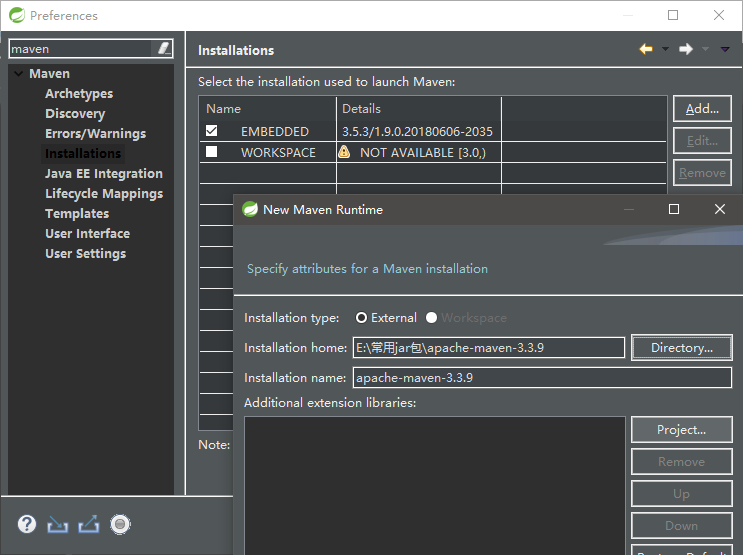Screen dimensions: 743x555
Task: Open back history dropdown arrow
Action: (665, 49)
